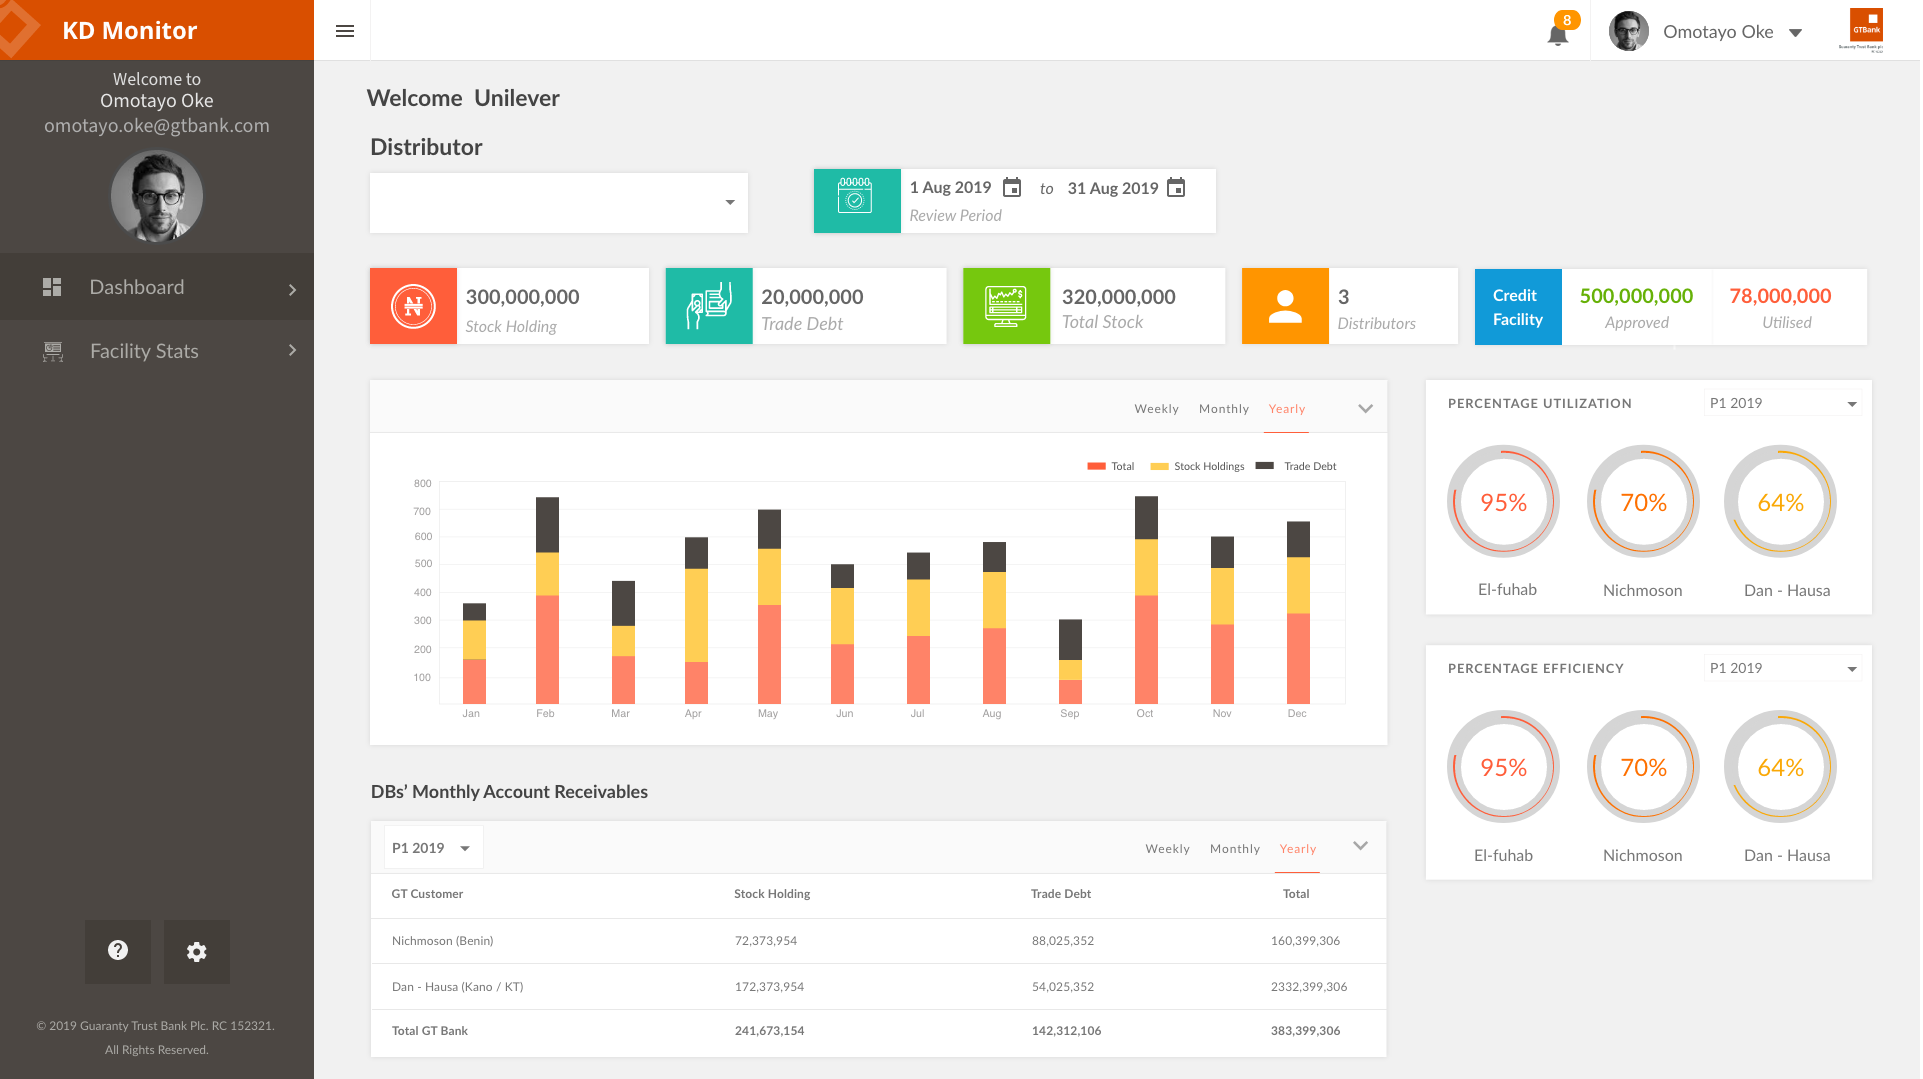
Task: Select the Nichmoson (Benin) row
Action: 878,941
